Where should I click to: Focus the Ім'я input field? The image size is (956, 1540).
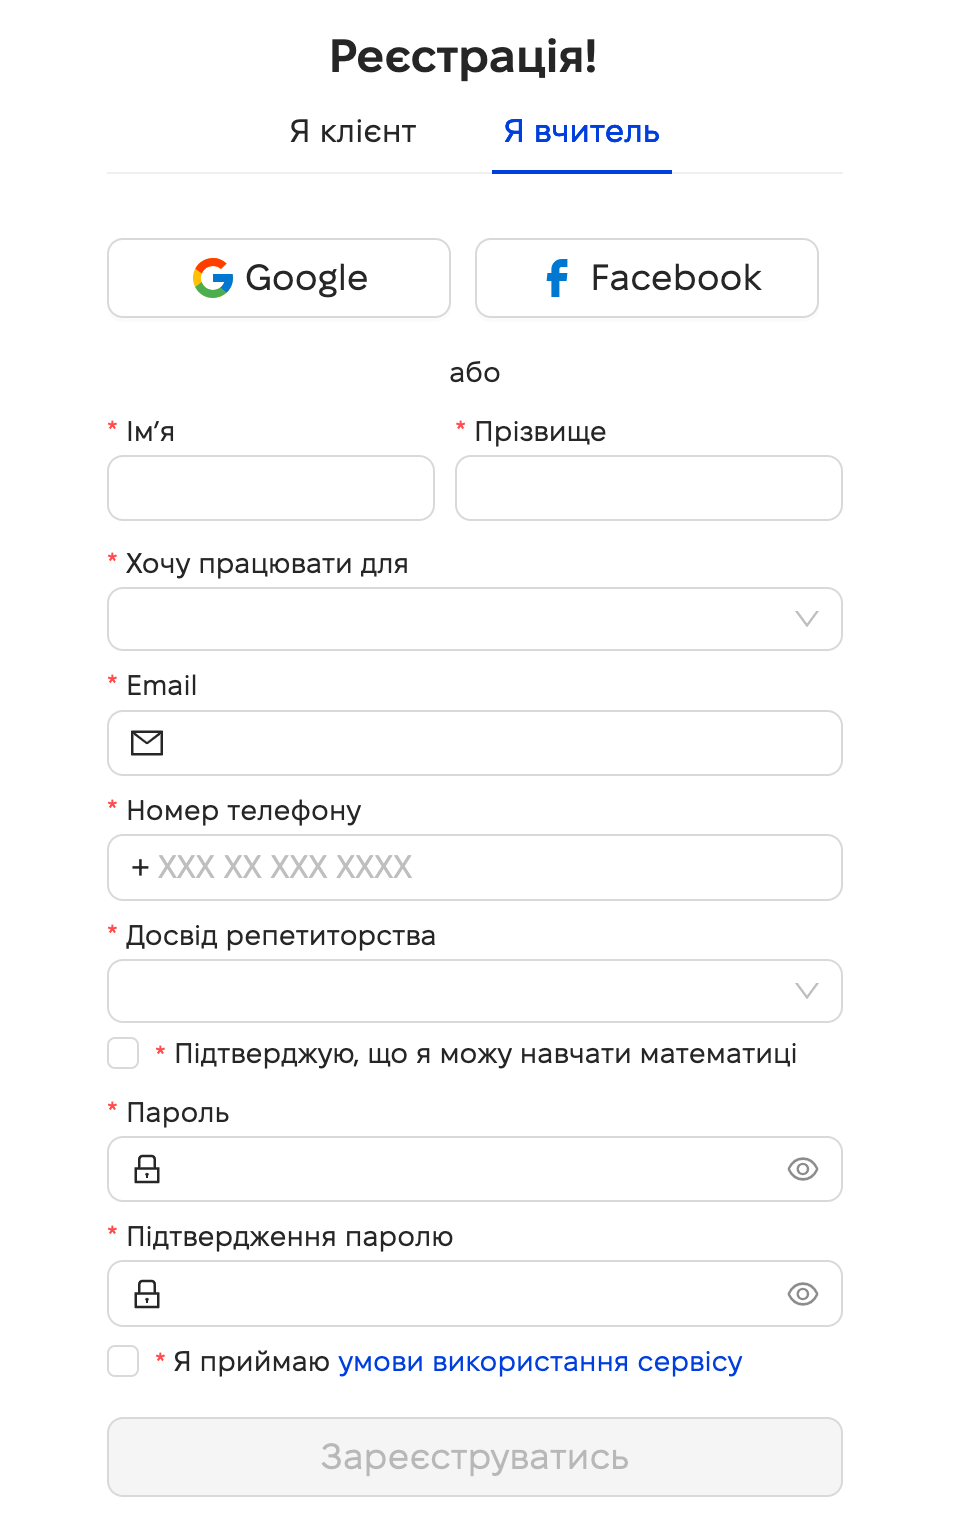pos(271,488)
